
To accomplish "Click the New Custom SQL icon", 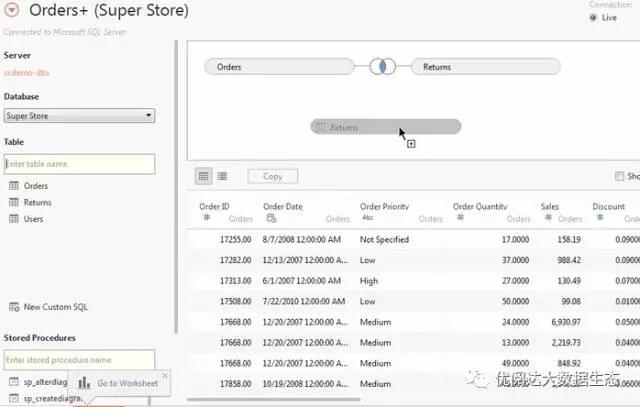I will tap(14, 307).
